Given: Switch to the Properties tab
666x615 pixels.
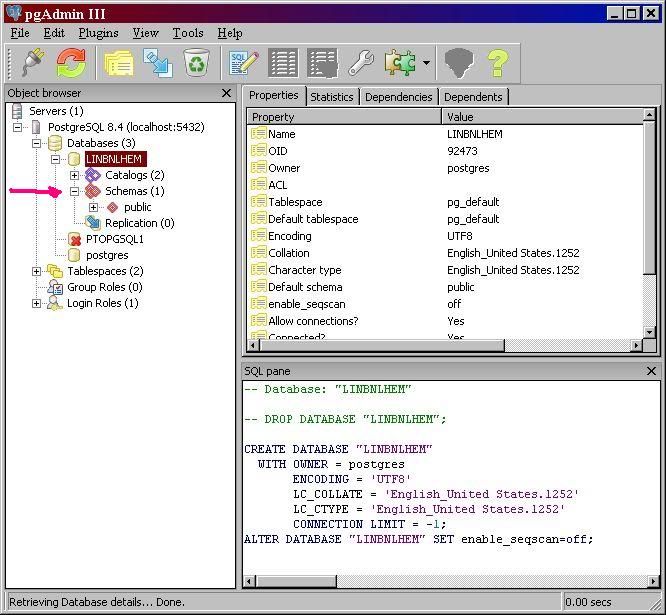Looking at the screenshot, I should click(x=274, y=95).
